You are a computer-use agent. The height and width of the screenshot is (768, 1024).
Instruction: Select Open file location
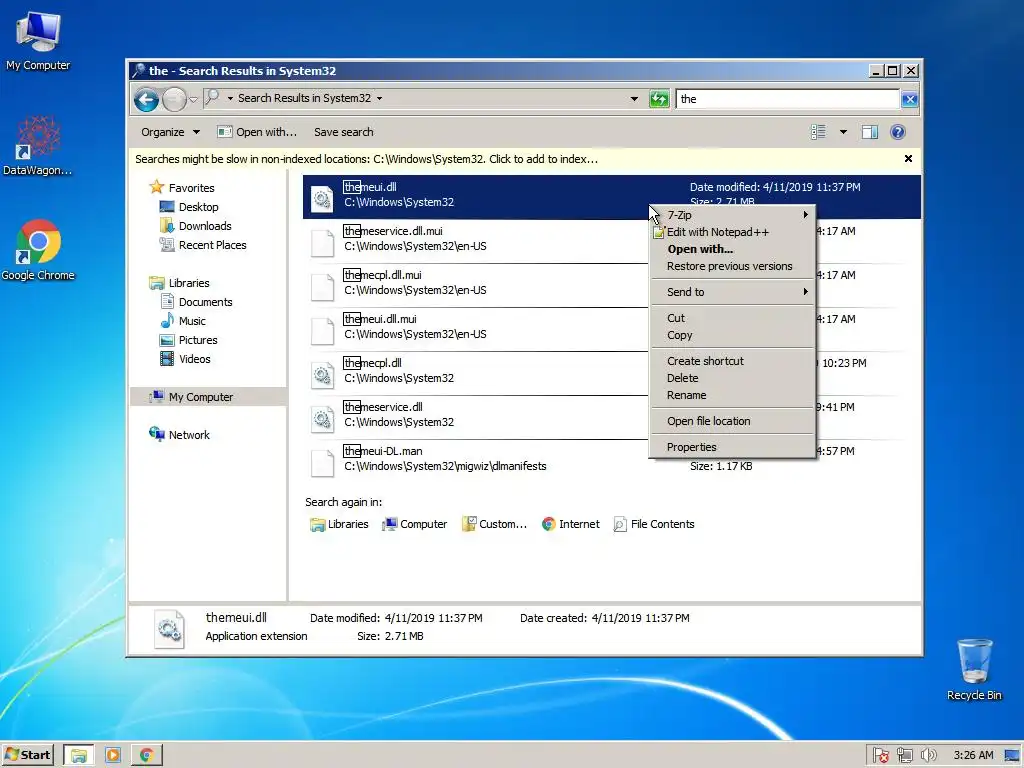click(733, 421)
